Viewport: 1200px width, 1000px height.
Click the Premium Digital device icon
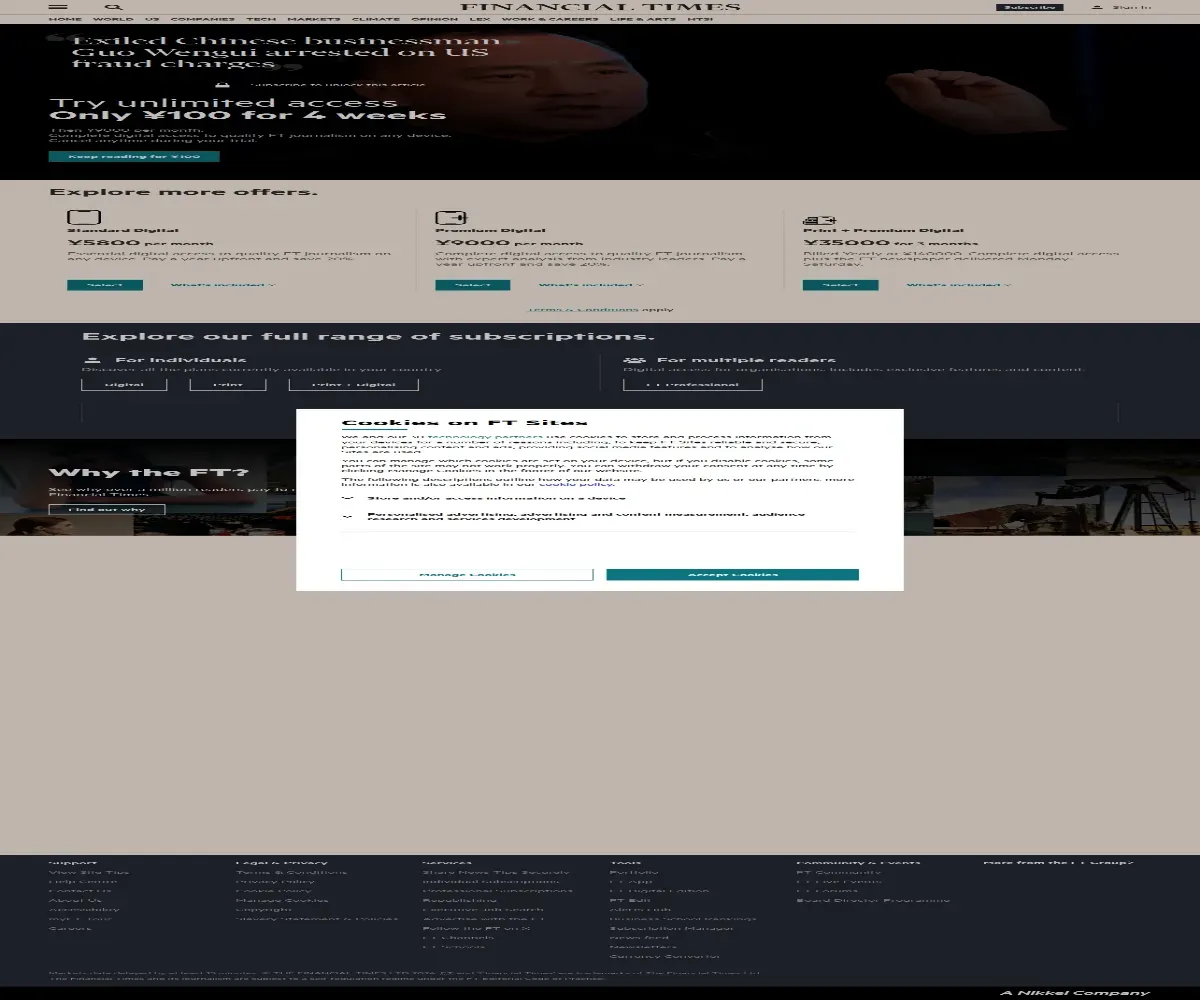coord(452,217)
